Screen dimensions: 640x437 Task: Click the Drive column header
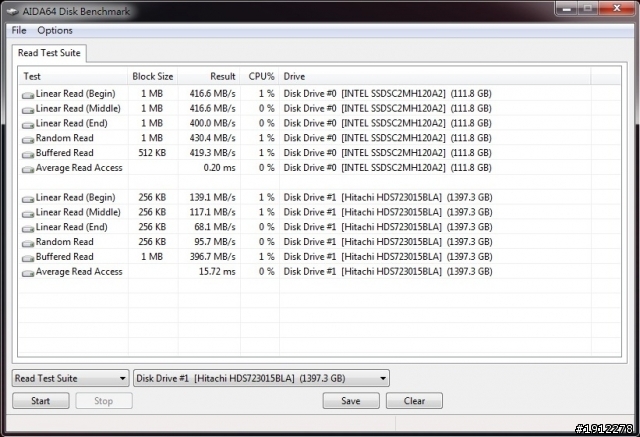435,76
